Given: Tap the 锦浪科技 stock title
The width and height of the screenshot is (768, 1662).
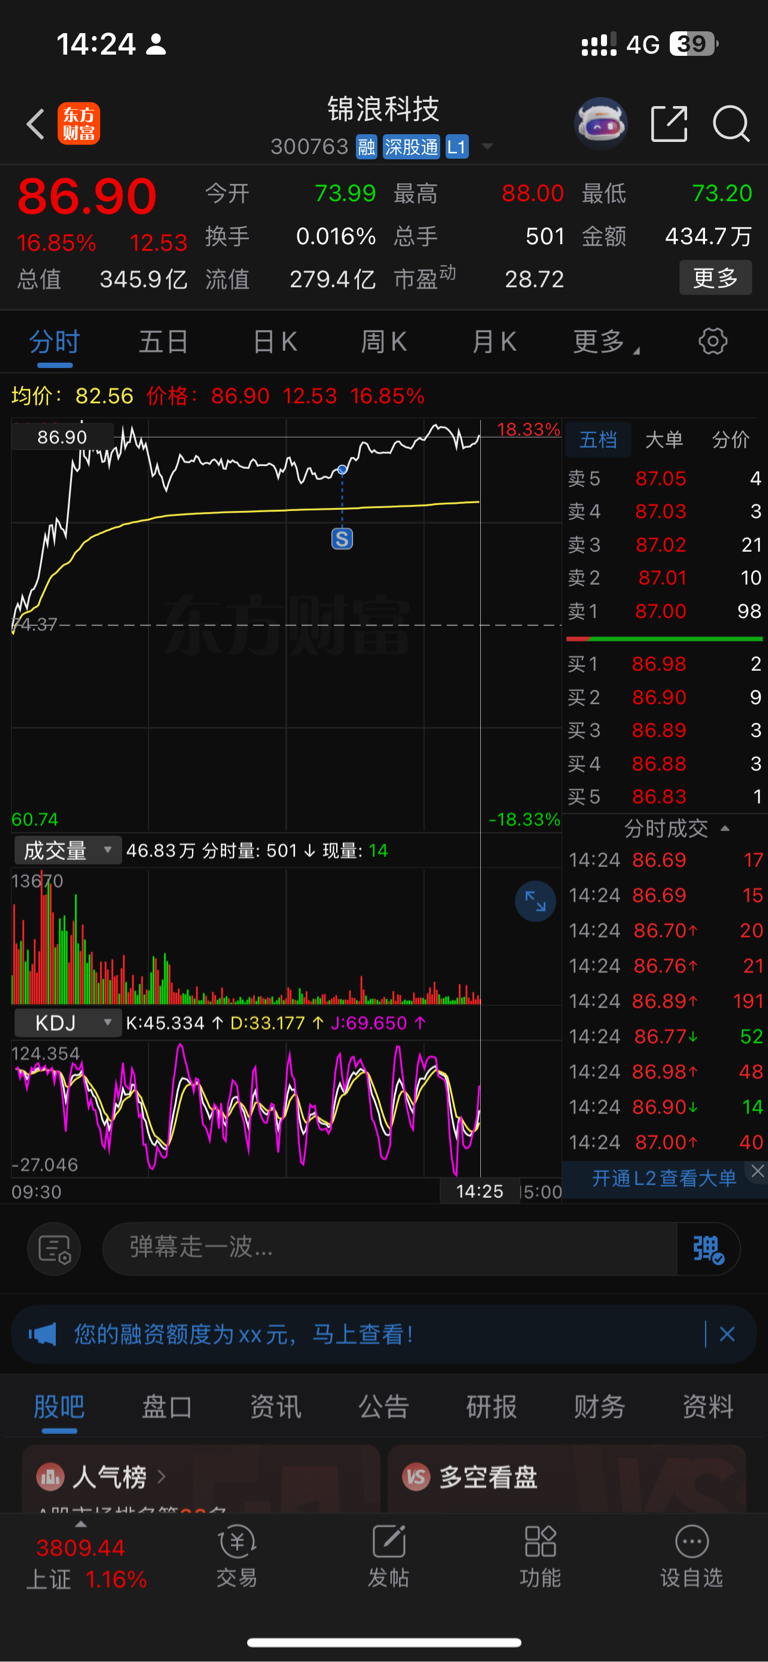Looking at the screenshot, I should tap(383, 109).
